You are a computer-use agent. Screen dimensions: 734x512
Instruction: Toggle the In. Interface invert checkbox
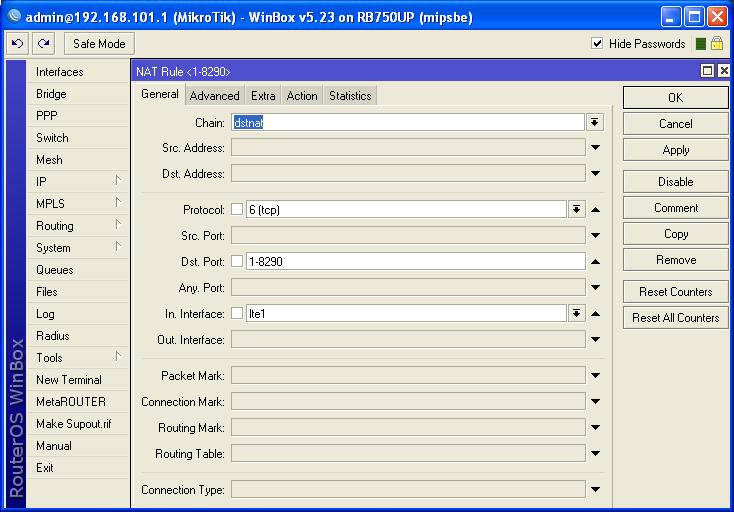pyautogui.click(x=237, y=313)
